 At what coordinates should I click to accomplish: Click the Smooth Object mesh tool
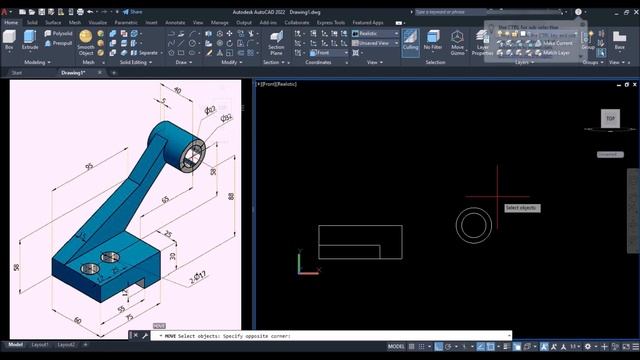point(86,42)
